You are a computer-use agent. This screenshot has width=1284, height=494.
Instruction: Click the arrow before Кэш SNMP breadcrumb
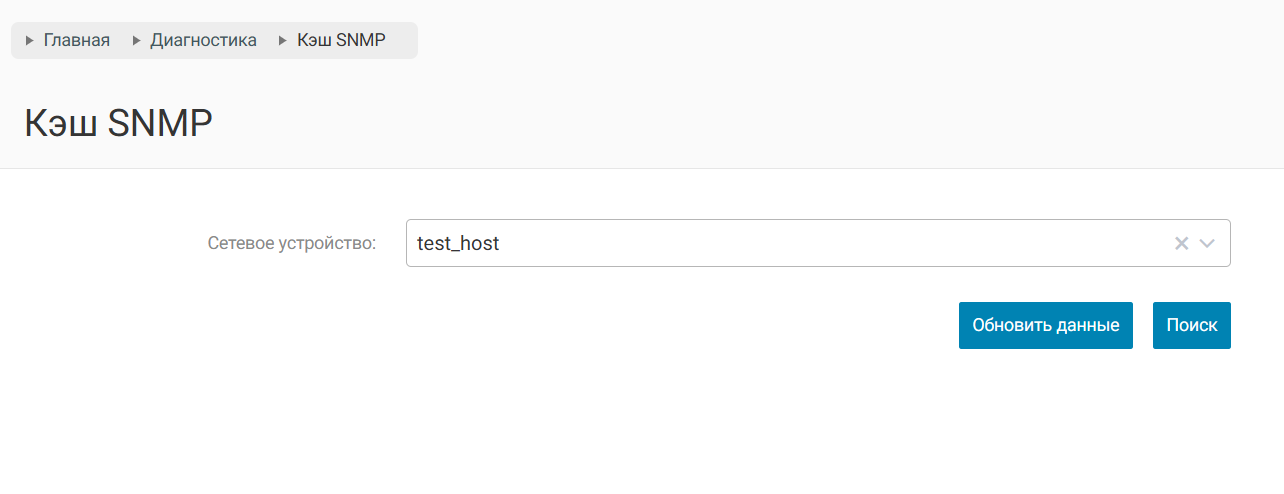(x=283, y=41)
